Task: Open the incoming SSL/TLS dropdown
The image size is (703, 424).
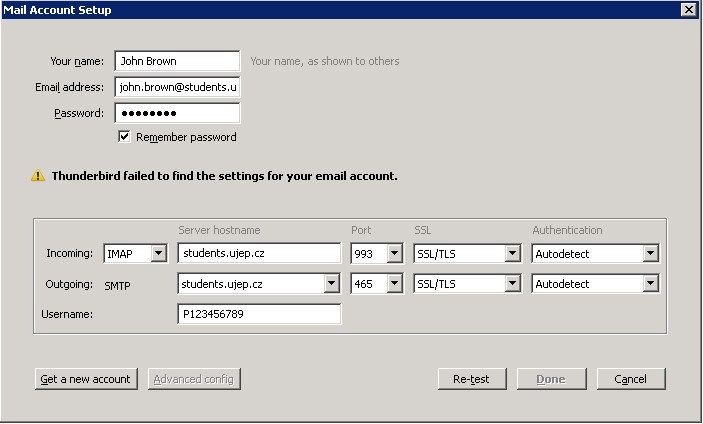Action: tap(512, 254)
